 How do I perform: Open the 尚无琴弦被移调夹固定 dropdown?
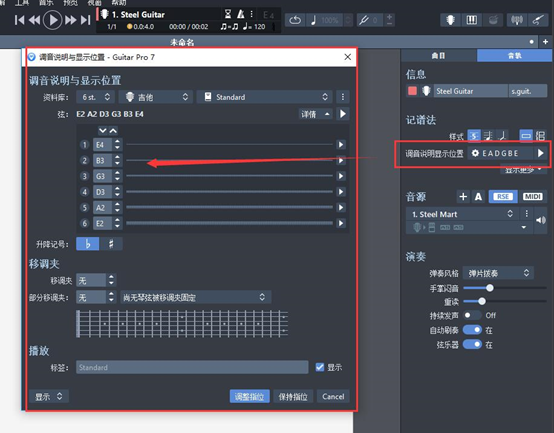(196, 297)
